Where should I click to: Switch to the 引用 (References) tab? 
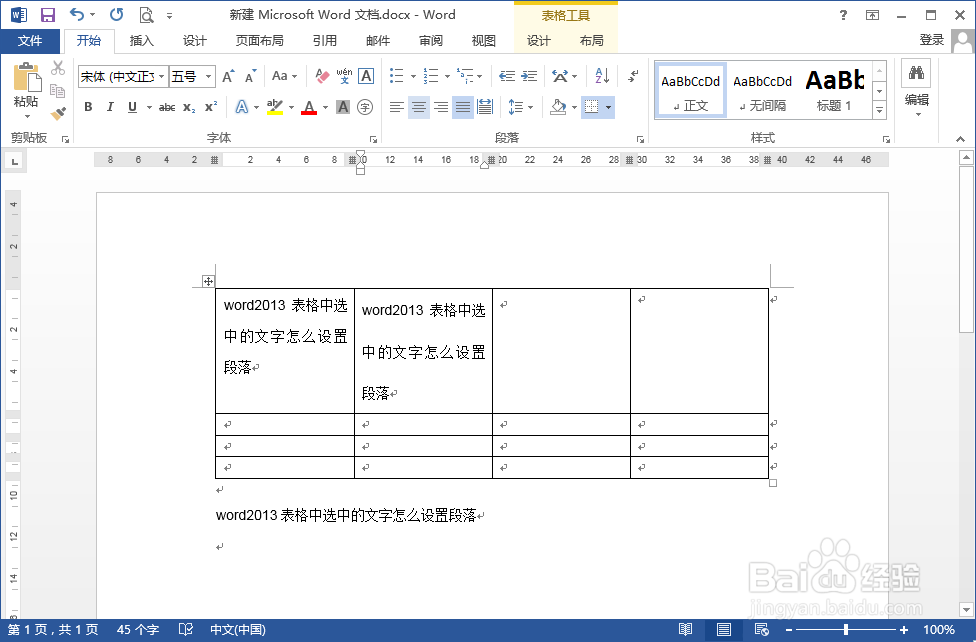(325, 41)
